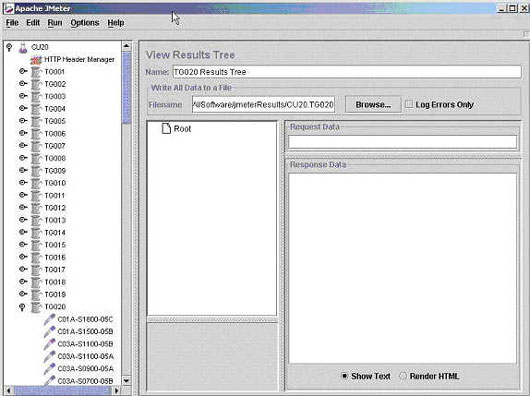
Task: Select the Root node label
Action: pos(182,129)
